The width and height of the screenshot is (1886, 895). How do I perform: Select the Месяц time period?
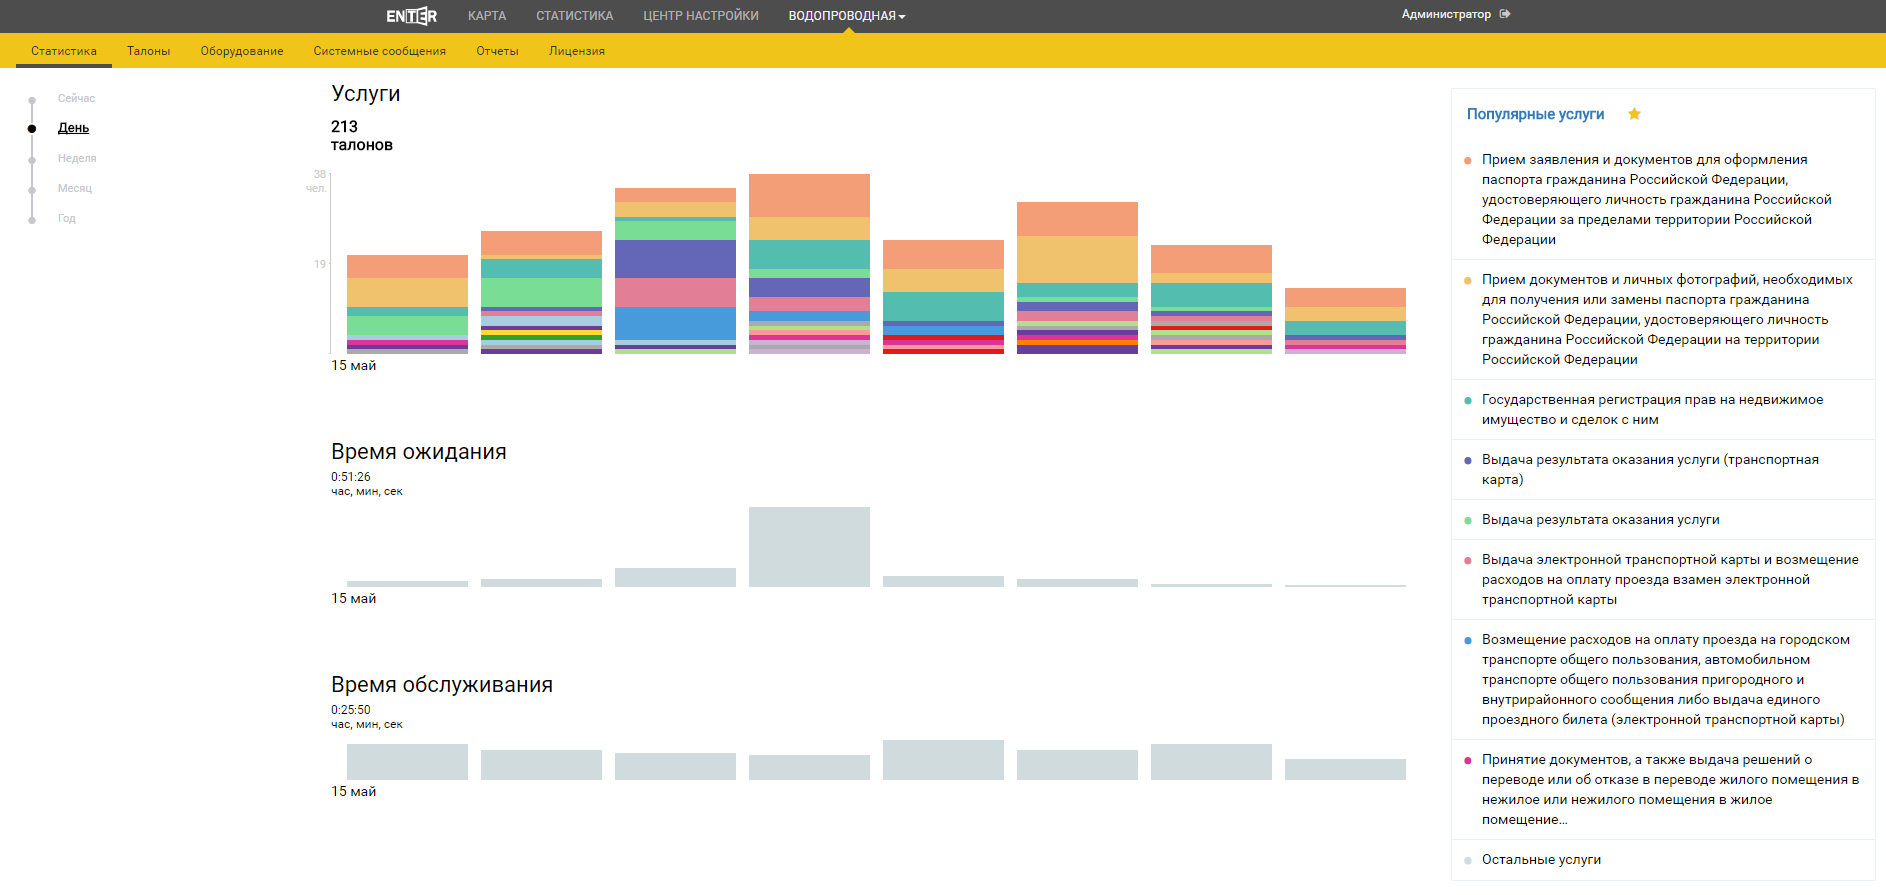coord(75,188)
